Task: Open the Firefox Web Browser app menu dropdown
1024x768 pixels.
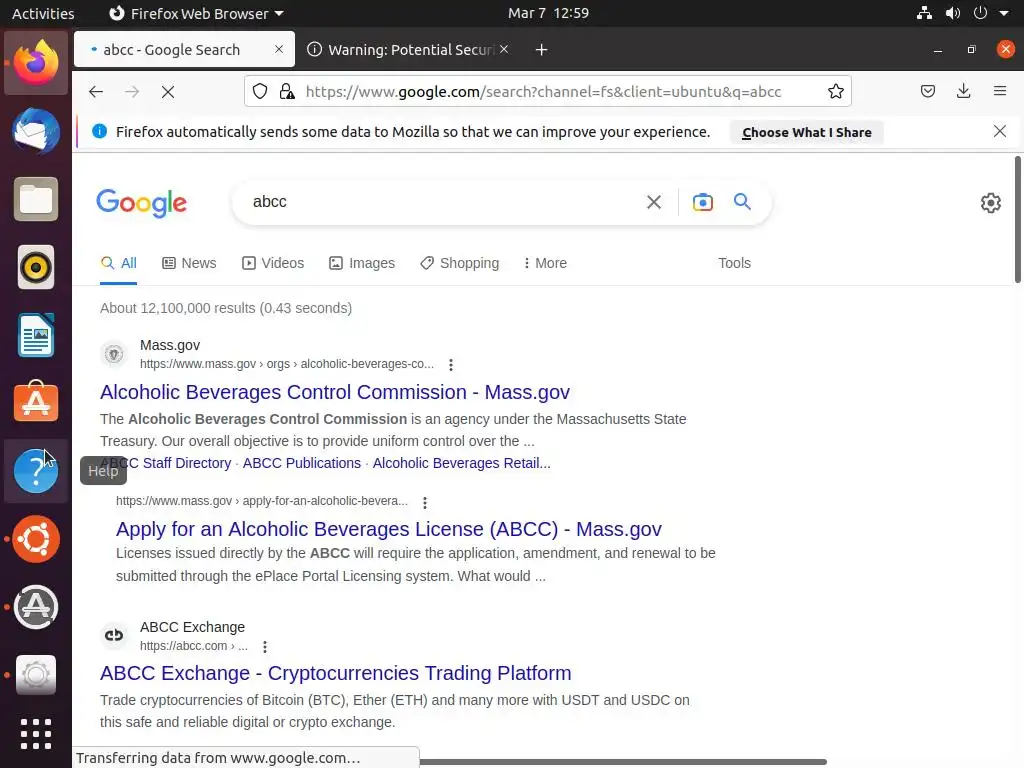Action: [196, 13]
